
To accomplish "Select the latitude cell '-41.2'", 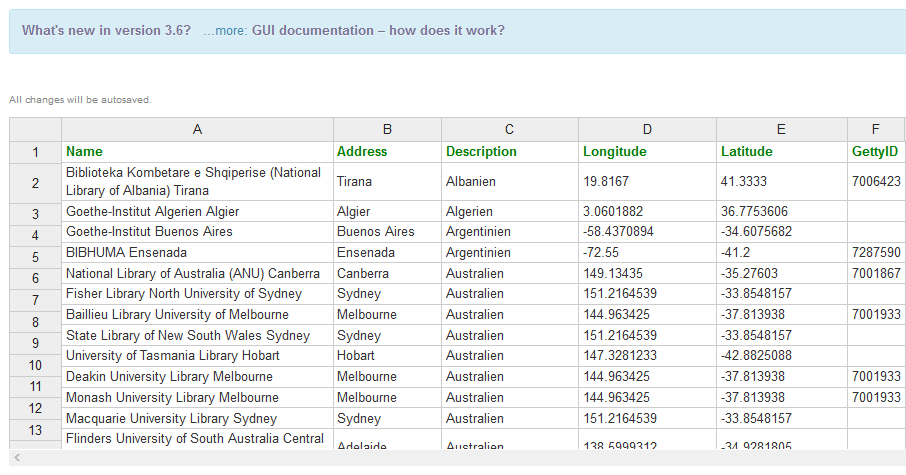I will (x=782, y=253).
